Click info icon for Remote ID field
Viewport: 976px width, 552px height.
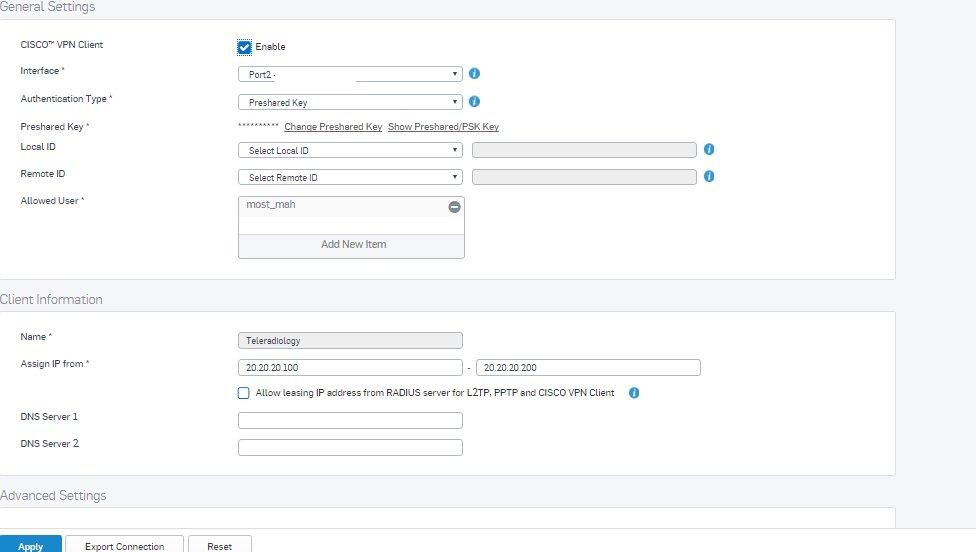(709, 177)
